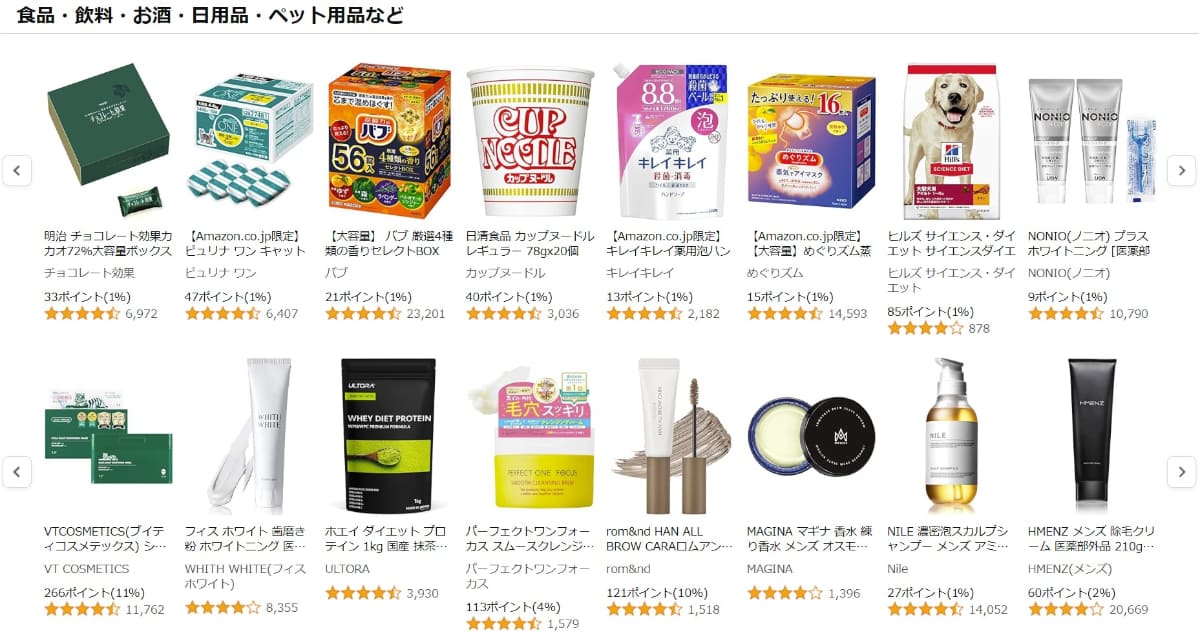View star rating for バブ with 23,201 reviews

pyautogui.click(x=364, y=313)
